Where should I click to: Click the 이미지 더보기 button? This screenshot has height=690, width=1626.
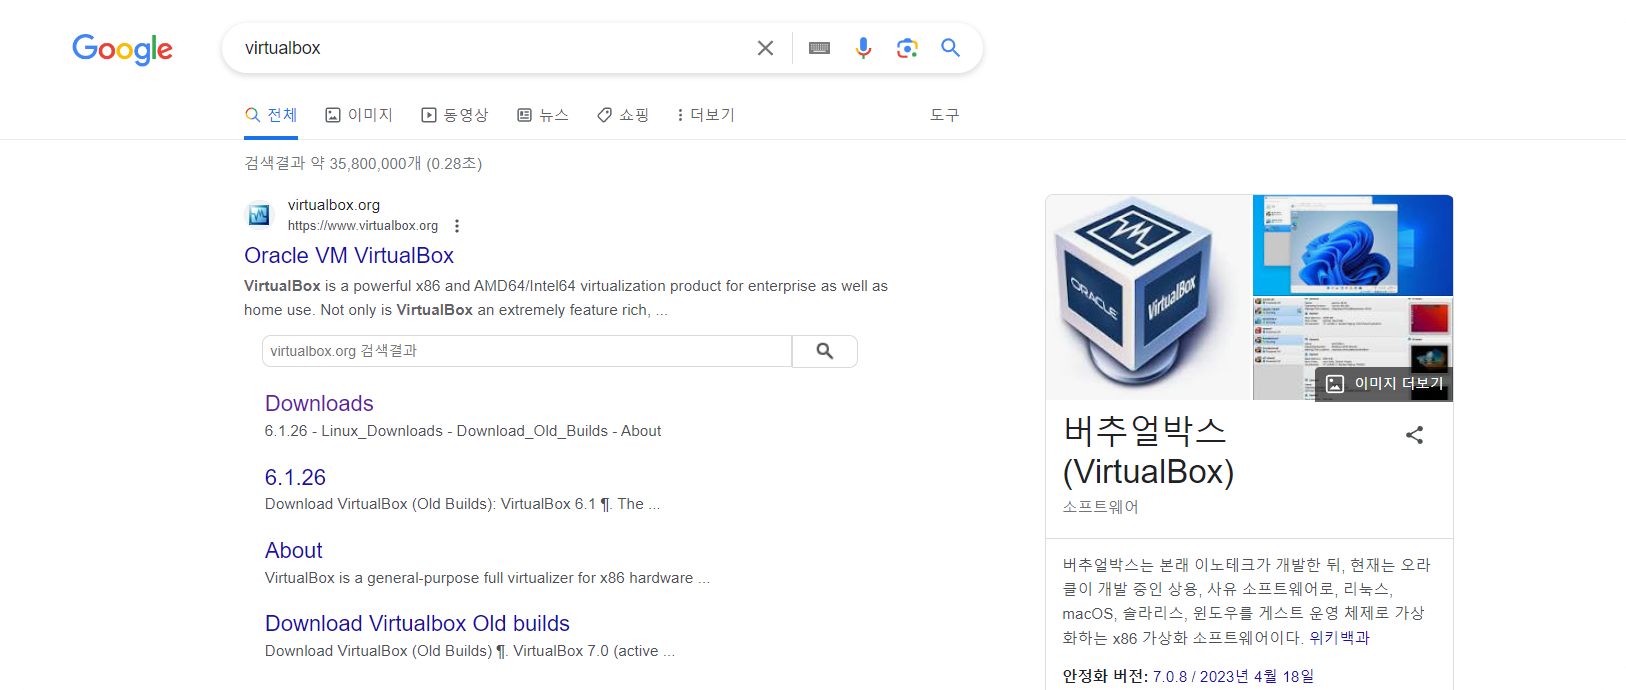pos(1385,383)
